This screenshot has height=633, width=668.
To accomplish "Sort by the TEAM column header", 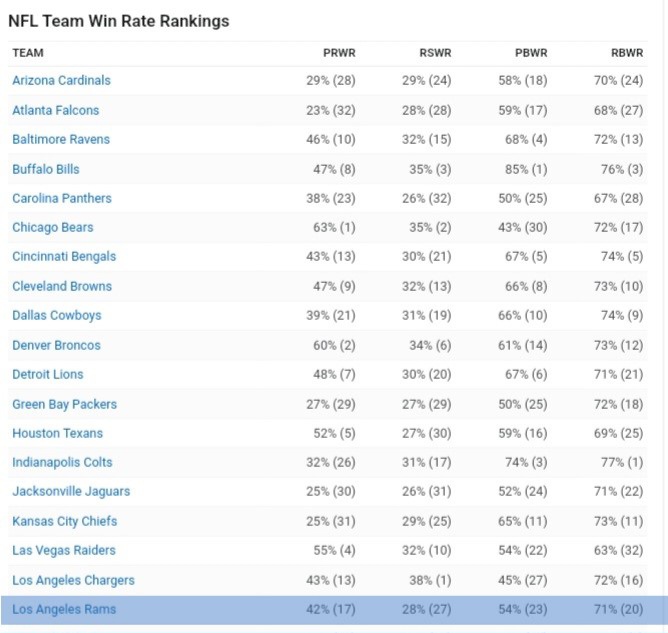I will coord(28,53).
